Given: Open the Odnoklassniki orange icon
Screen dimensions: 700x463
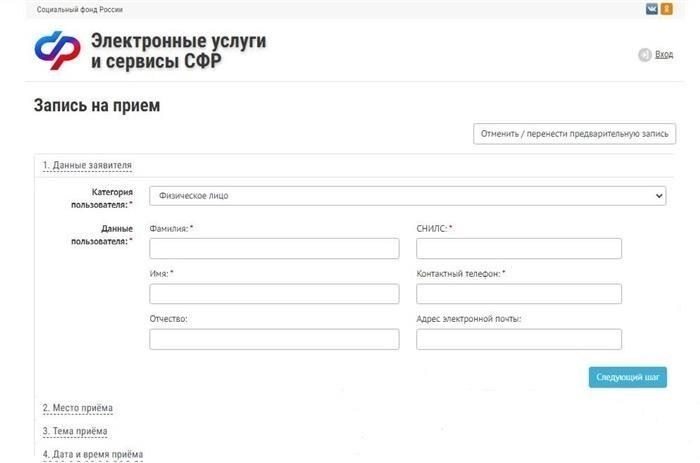Looking at the screenshot, I should [666, 9].
